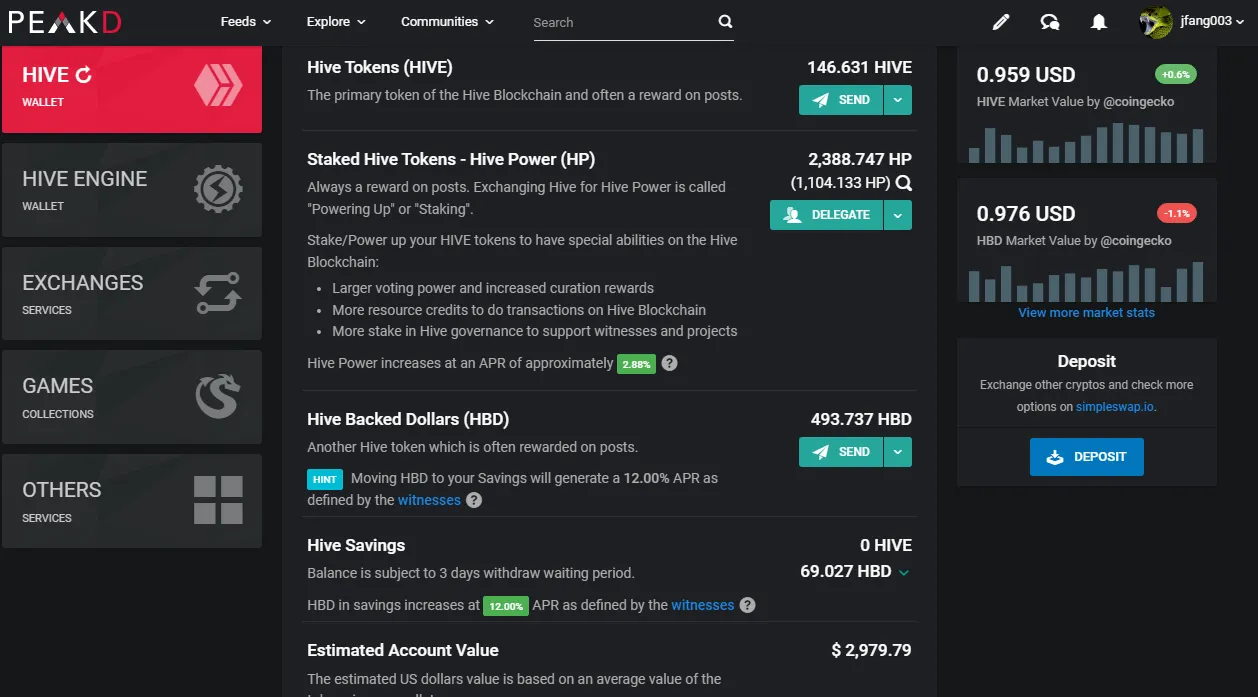1258x697 pixels.
Task: Click the blue Deposit button
Action: pyautogui.click(x=1087, y=457)
